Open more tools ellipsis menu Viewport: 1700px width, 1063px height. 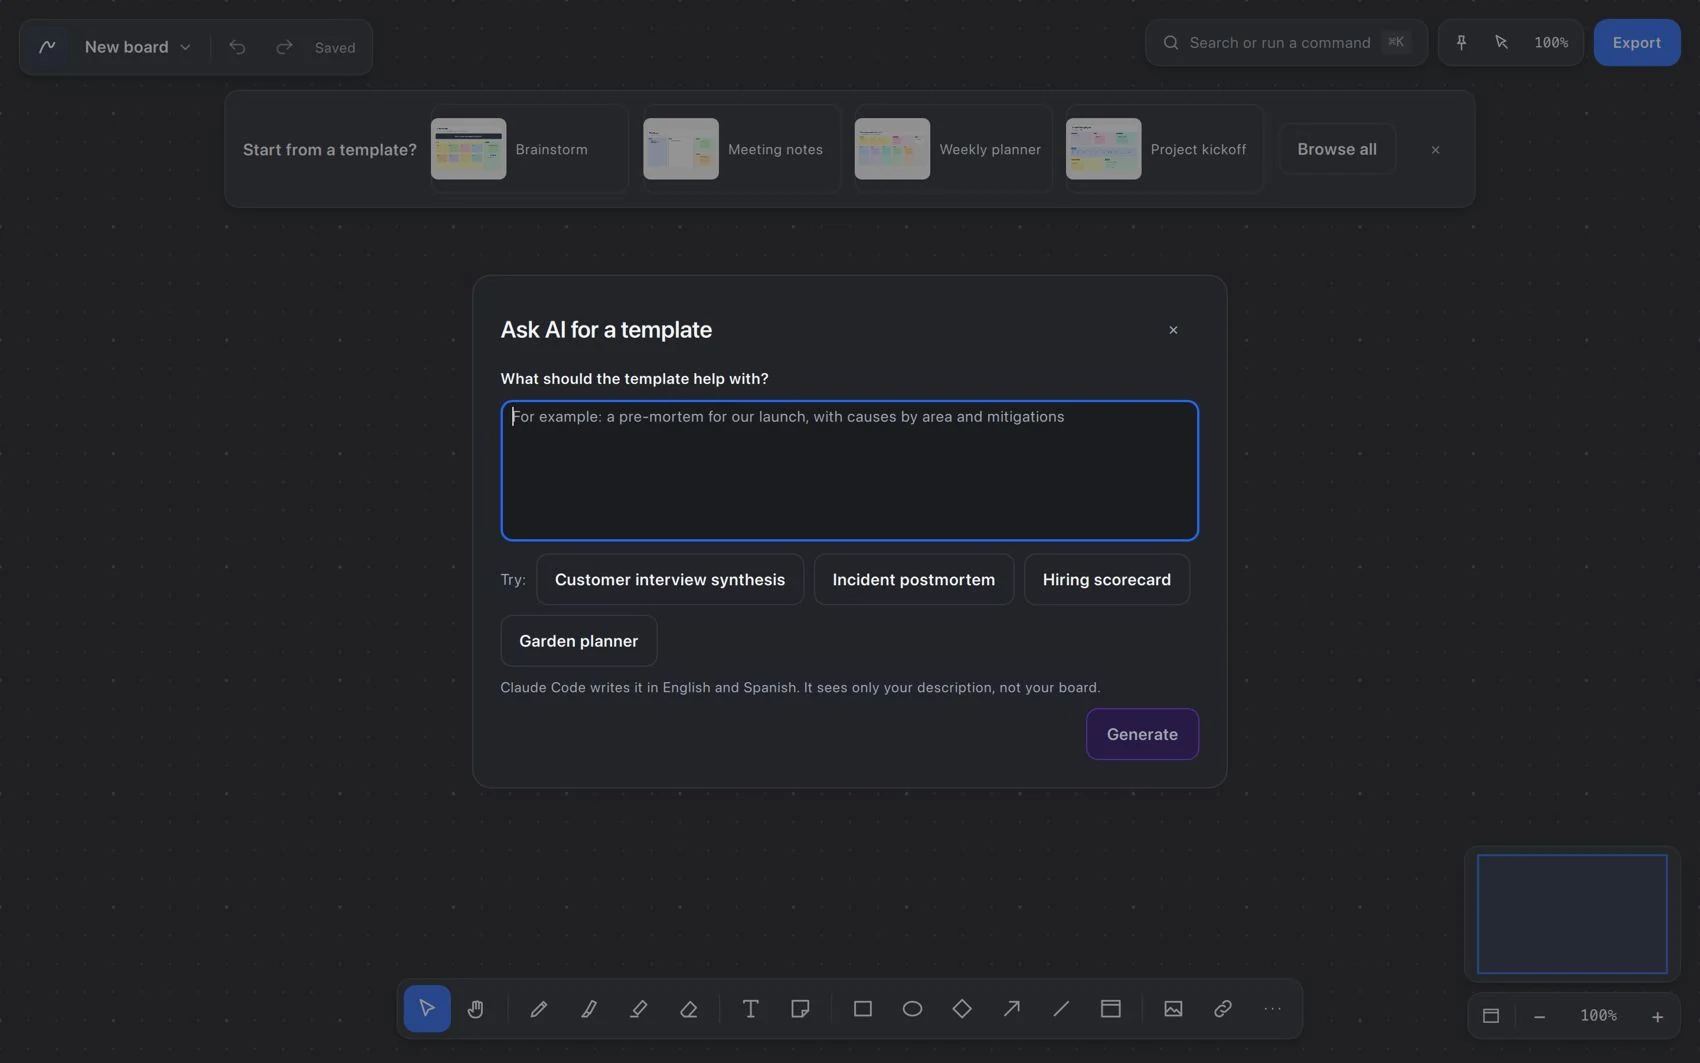coord(1272,1008)
